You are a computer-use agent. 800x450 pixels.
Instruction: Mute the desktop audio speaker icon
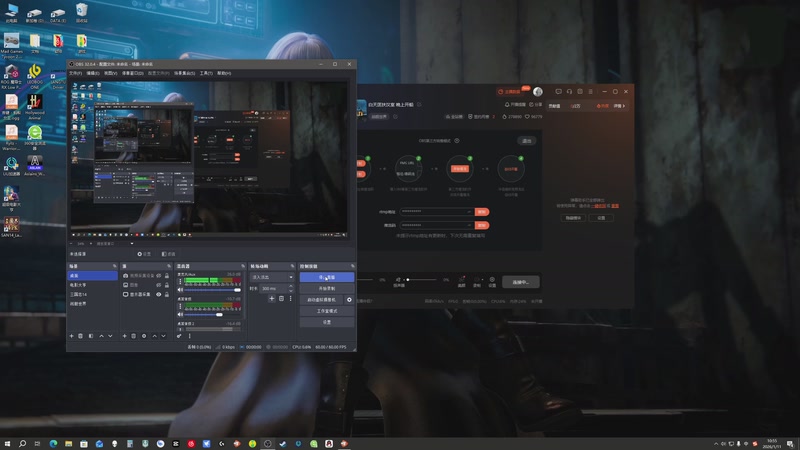(x=180, y=314)
